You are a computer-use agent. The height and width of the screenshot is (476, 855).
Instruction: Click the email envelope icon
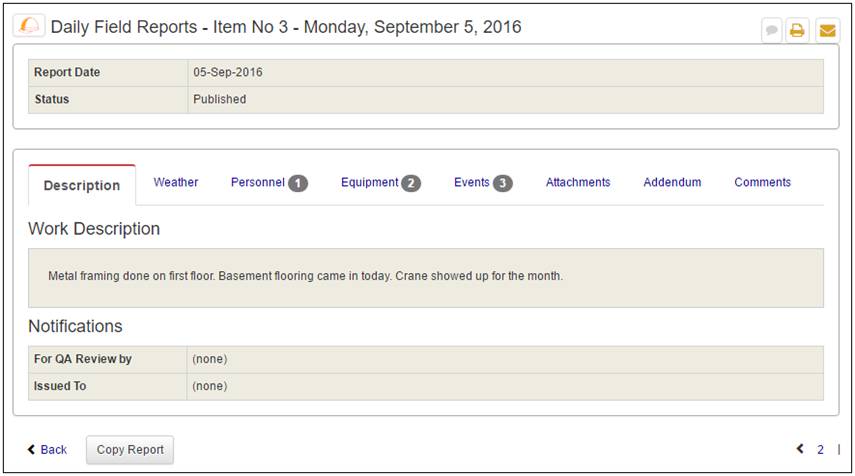click(x=827, y=31)
